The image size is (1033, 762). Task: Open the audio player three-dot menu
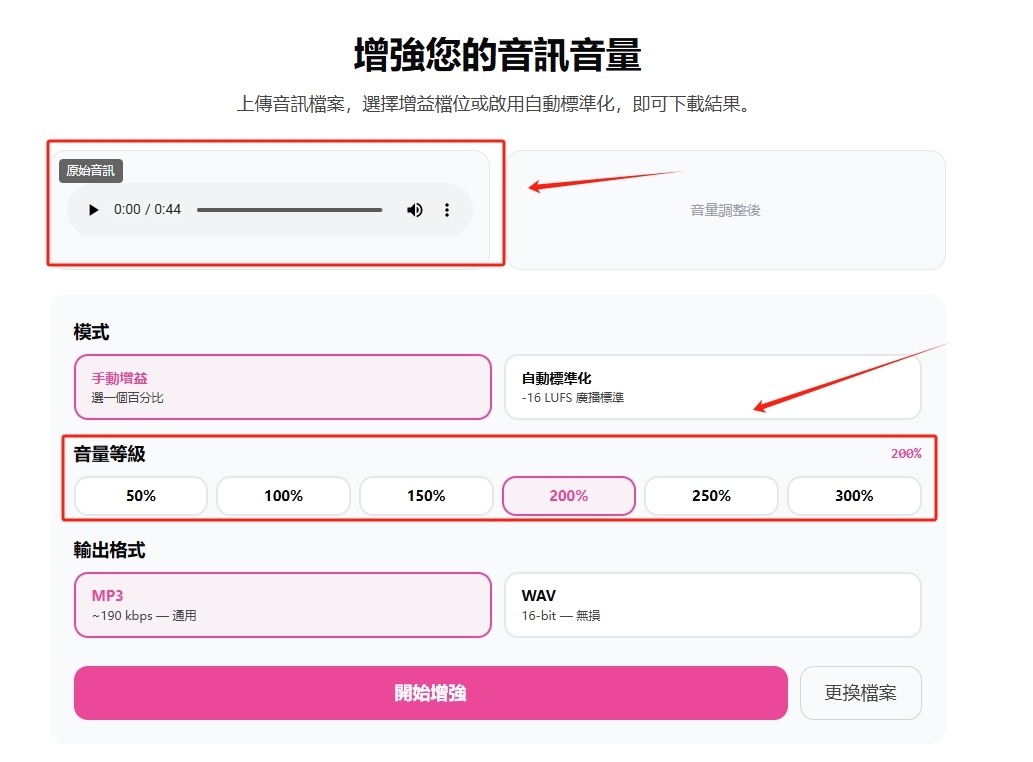coord(447,210)
